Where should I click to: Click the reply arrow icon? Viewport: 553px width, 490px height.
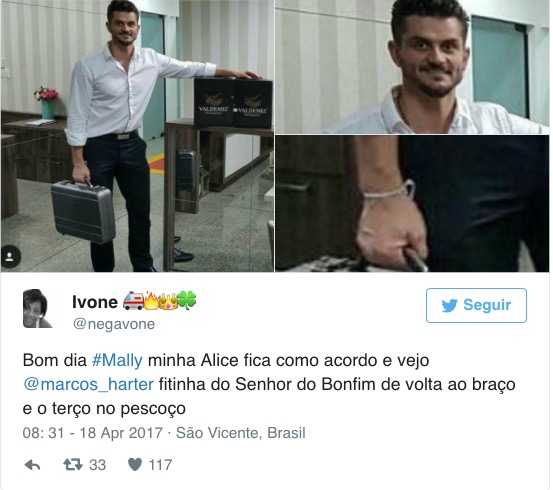click(x=32, y=465)
